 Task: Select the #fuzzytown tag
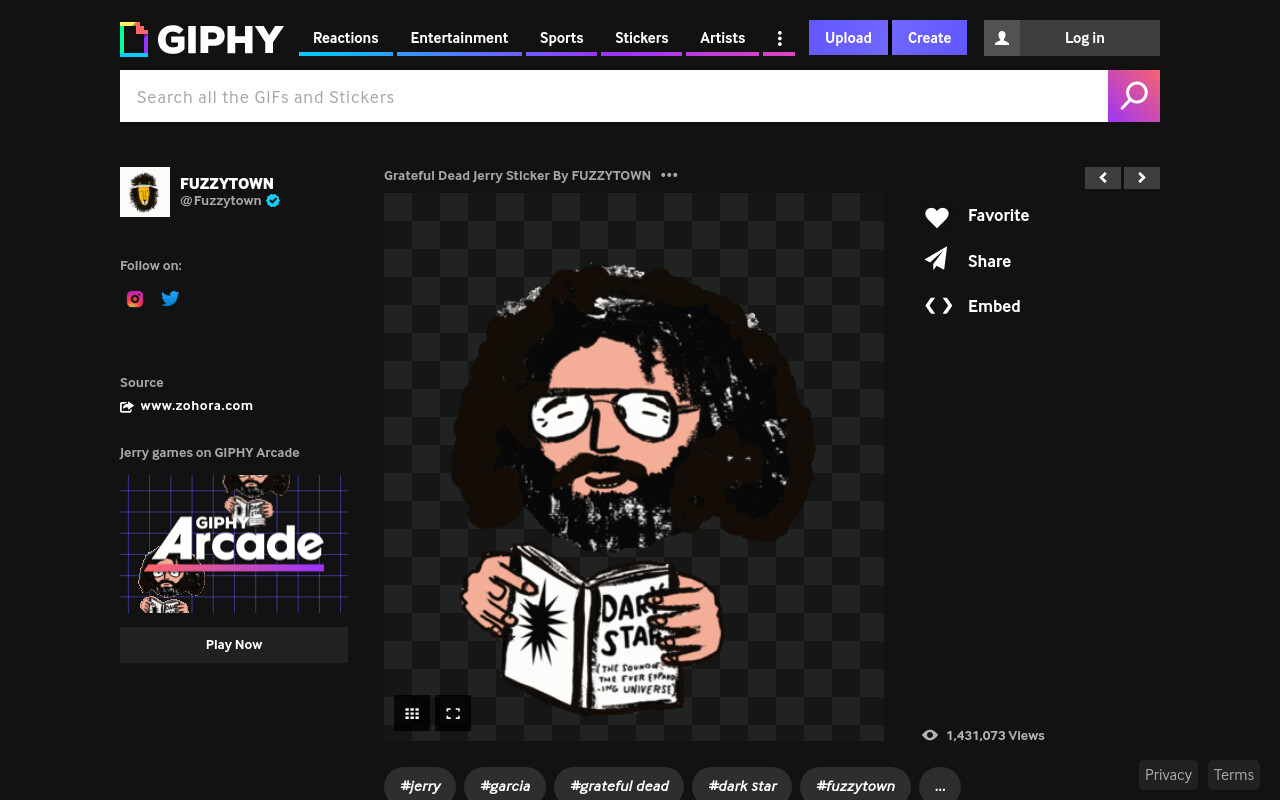coord(855,786)
